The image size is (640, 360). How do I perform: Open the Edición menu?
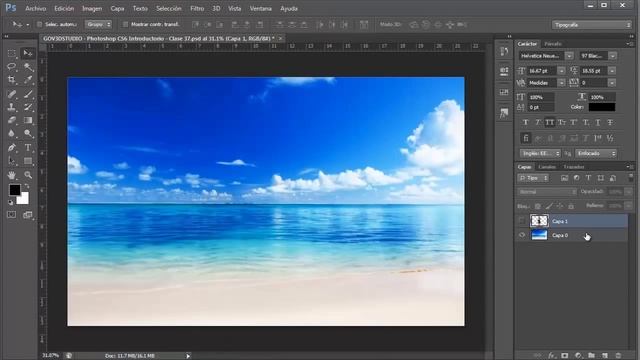[x=64, y=8]
